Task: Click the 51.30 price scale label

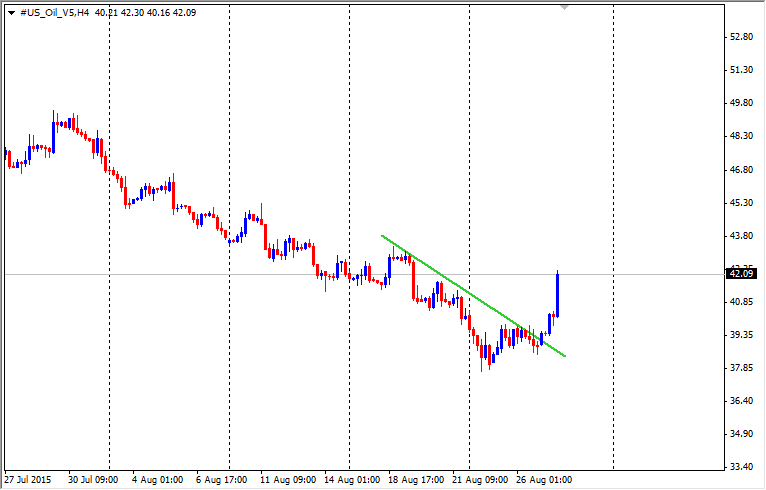Action: point(741,70)
